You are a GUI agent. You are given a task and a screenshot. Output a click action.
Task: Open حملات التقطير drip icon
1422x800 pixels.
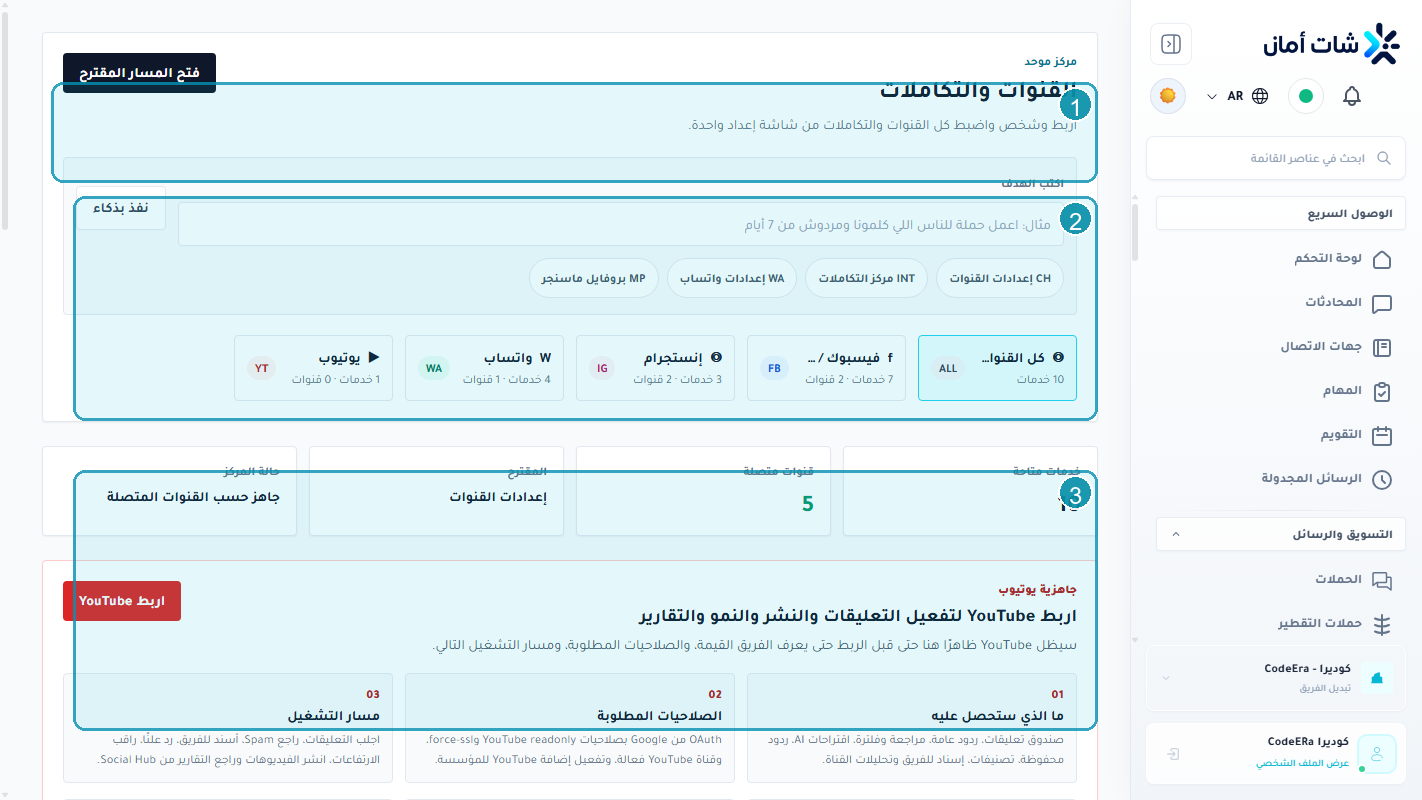1382,624
